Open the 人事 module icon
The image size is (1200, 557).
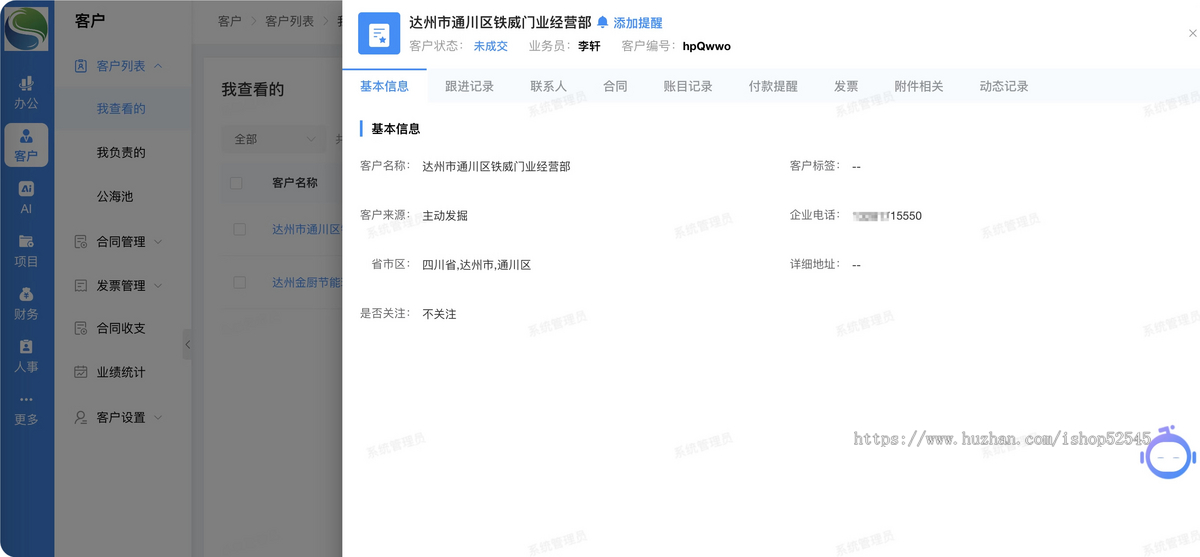[26, 356]
